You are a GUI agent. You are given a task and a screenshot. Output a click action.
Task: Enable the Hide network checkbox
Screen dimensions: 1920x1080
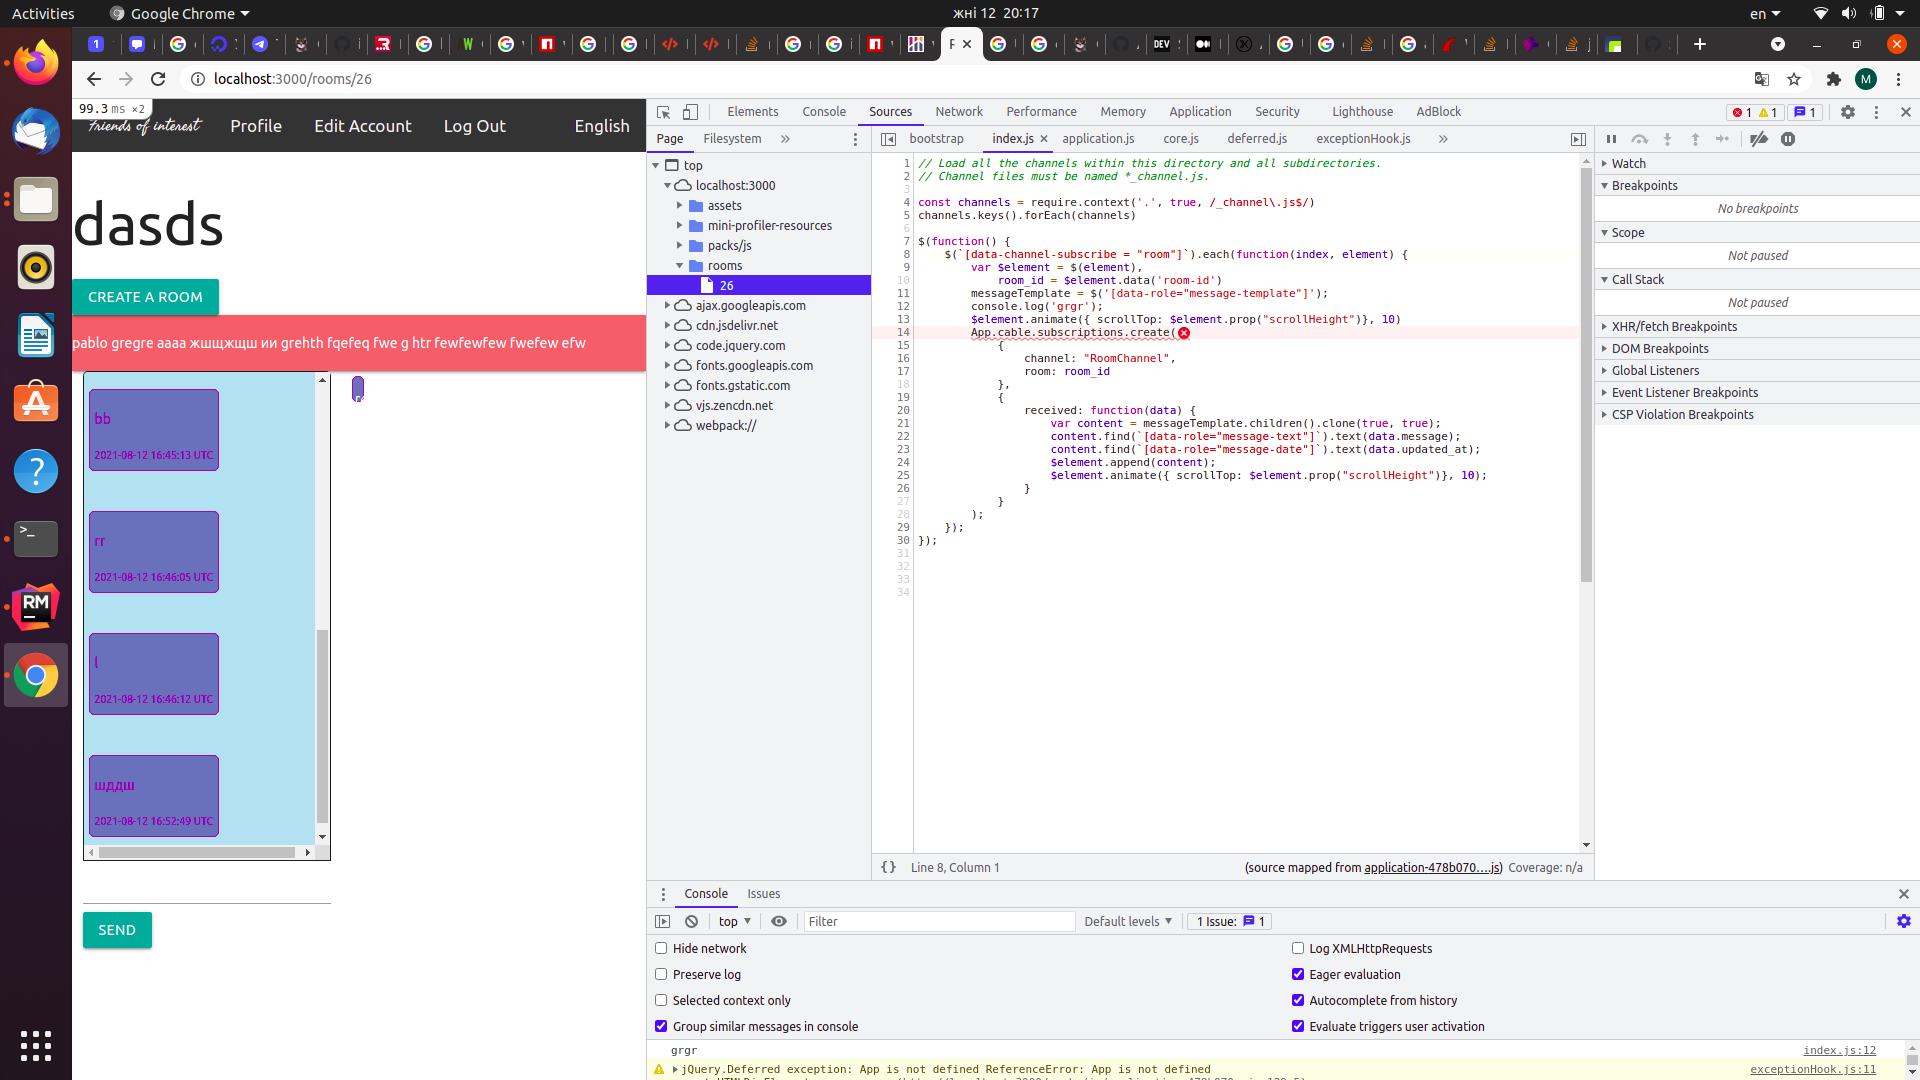click(661, 948)
